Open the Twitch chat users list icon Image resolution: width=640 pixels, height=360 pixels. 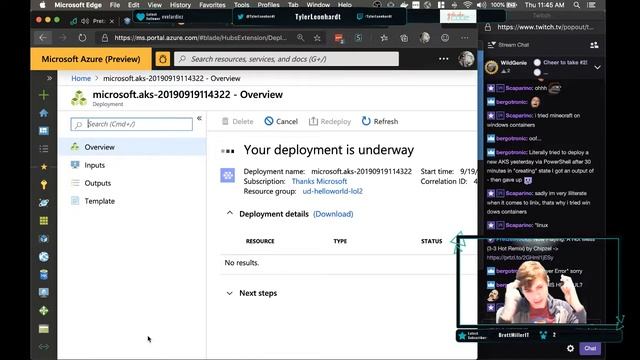coord(594,45)
